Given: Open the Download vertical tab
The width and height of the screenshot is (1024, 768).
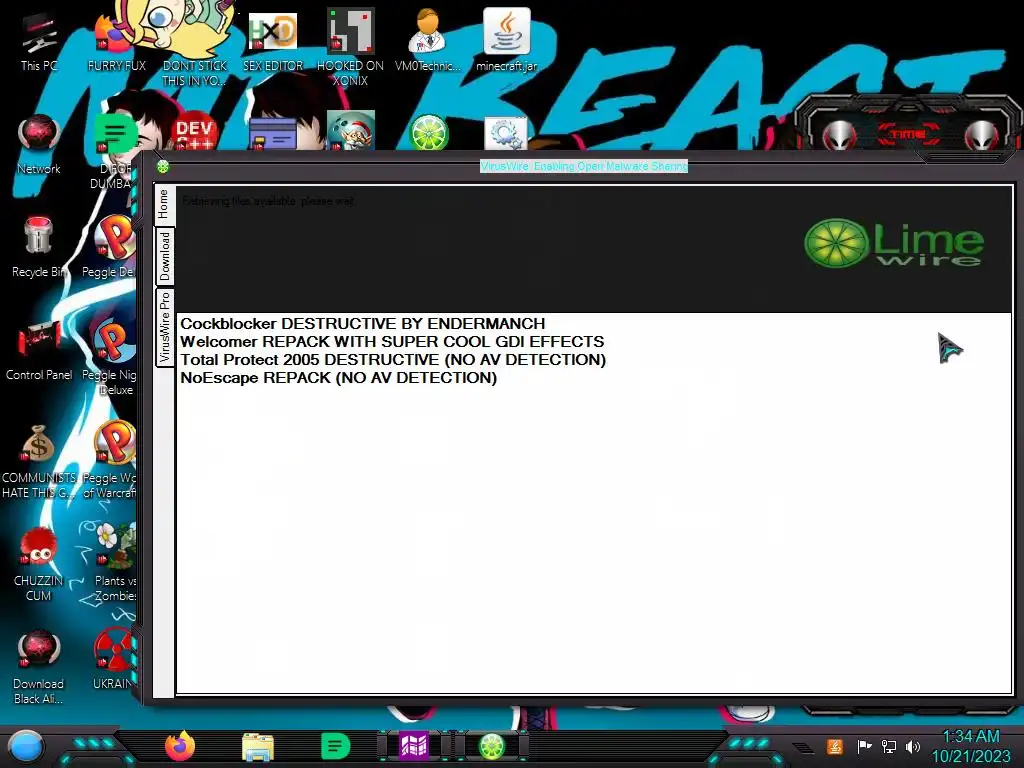Looking at the screenshot, I should [164, 256].
